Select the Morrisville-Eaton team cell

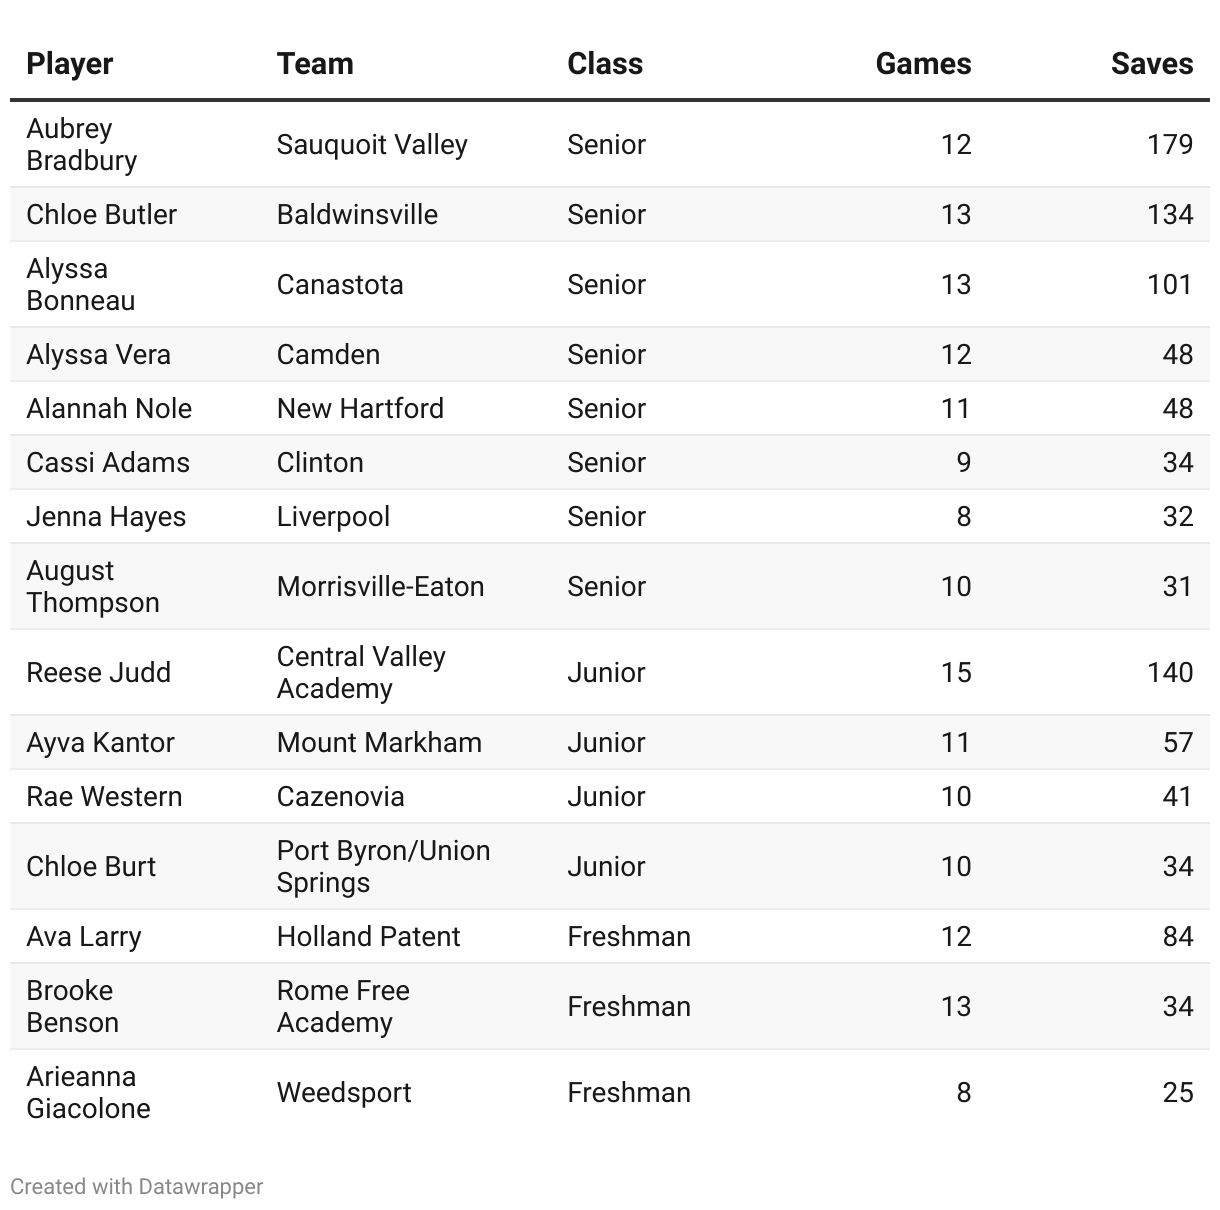click(380, 586)
